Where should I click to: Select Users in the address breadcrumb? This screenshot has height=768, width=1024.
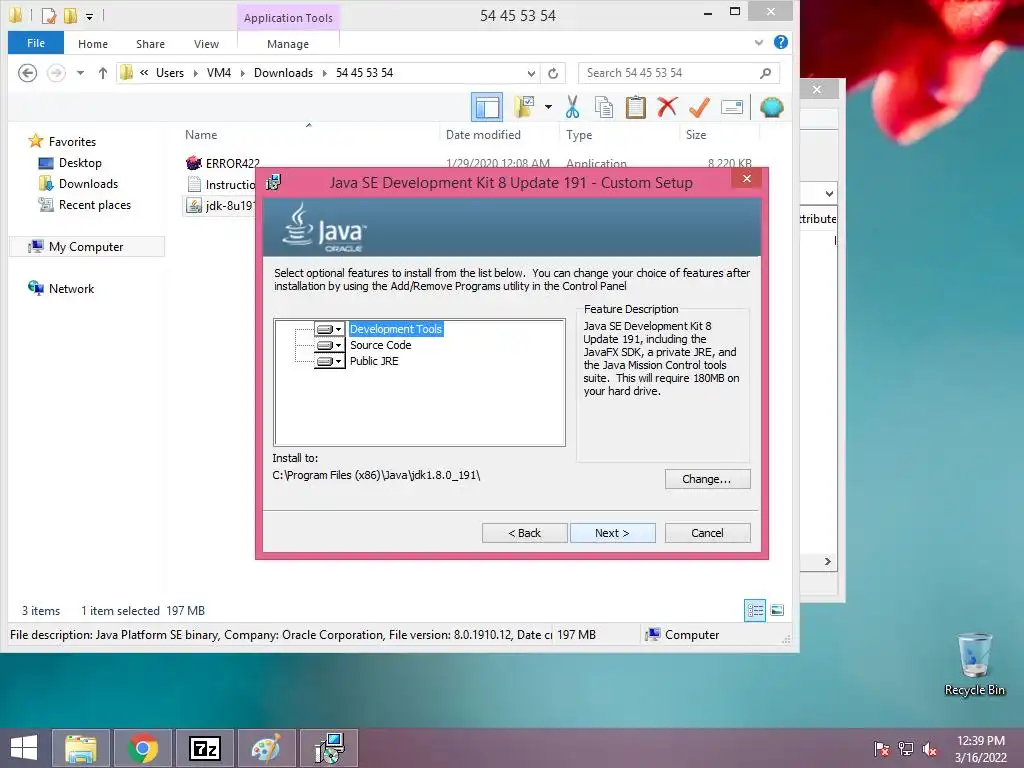click(170, 73)
